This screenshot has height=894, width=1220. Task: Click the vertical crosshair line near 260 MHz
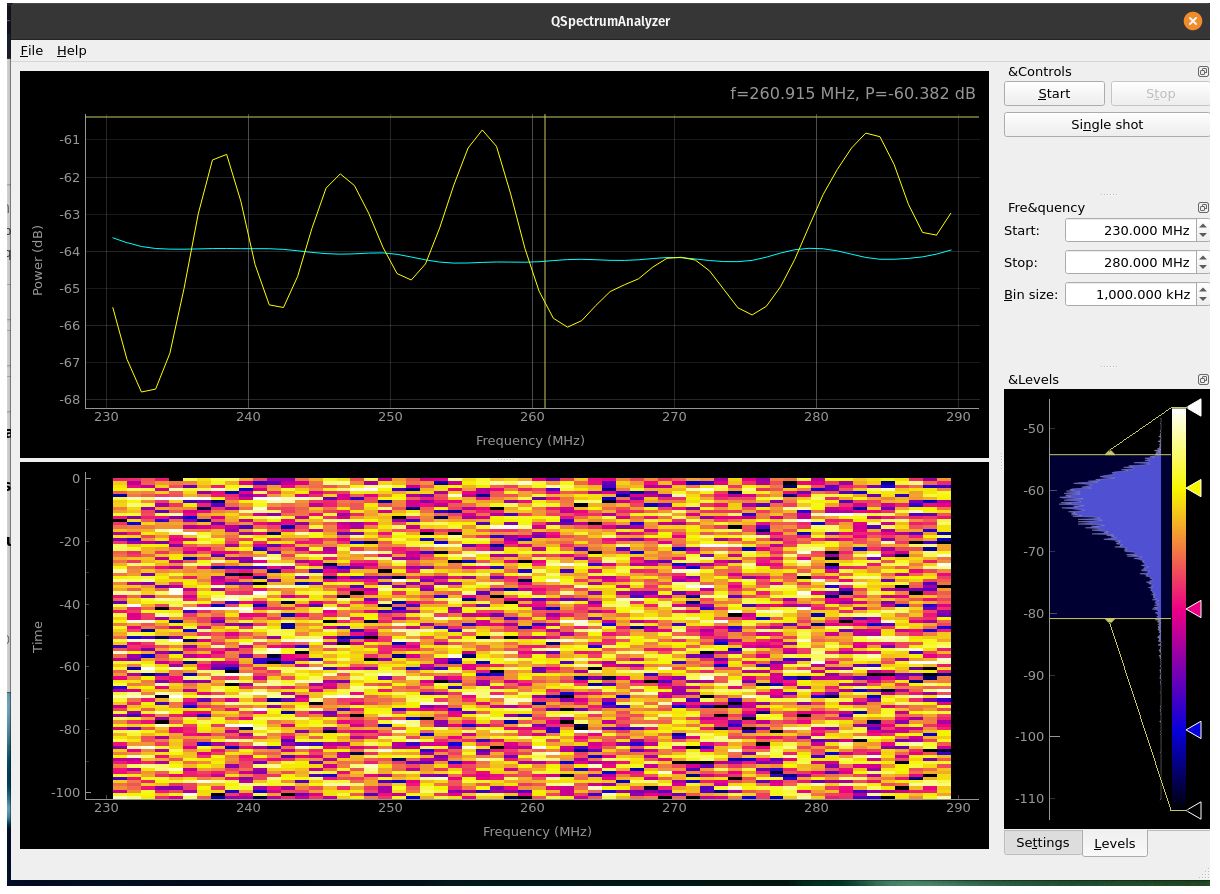click(545, 260)
